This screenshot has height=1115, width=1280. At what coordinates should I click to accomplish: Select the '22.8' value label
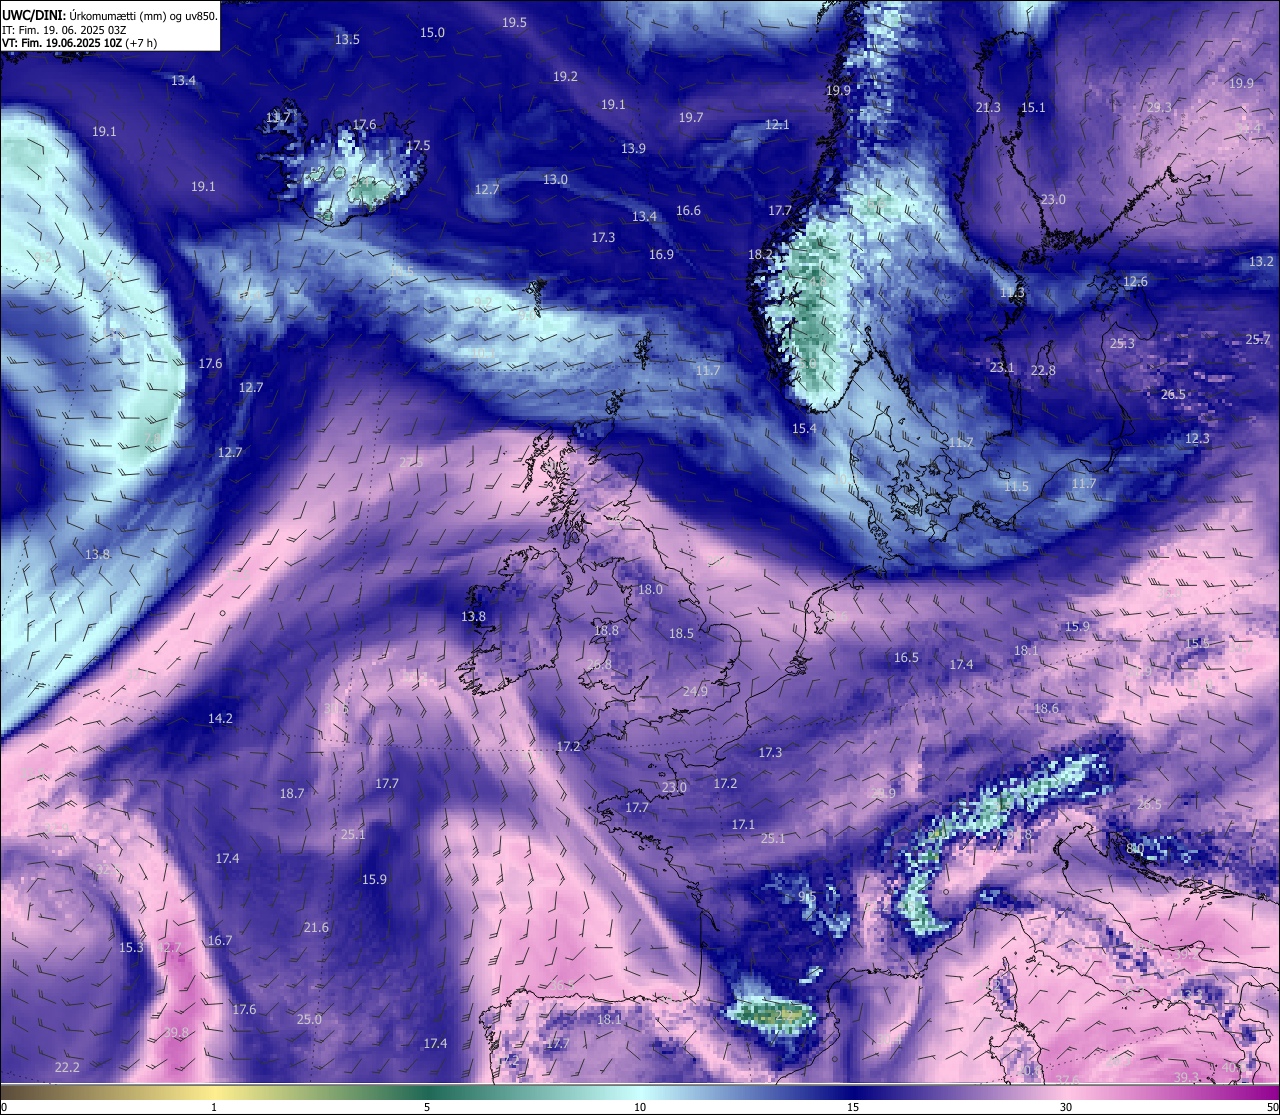pyautogui.click(x=1043, y=371)
